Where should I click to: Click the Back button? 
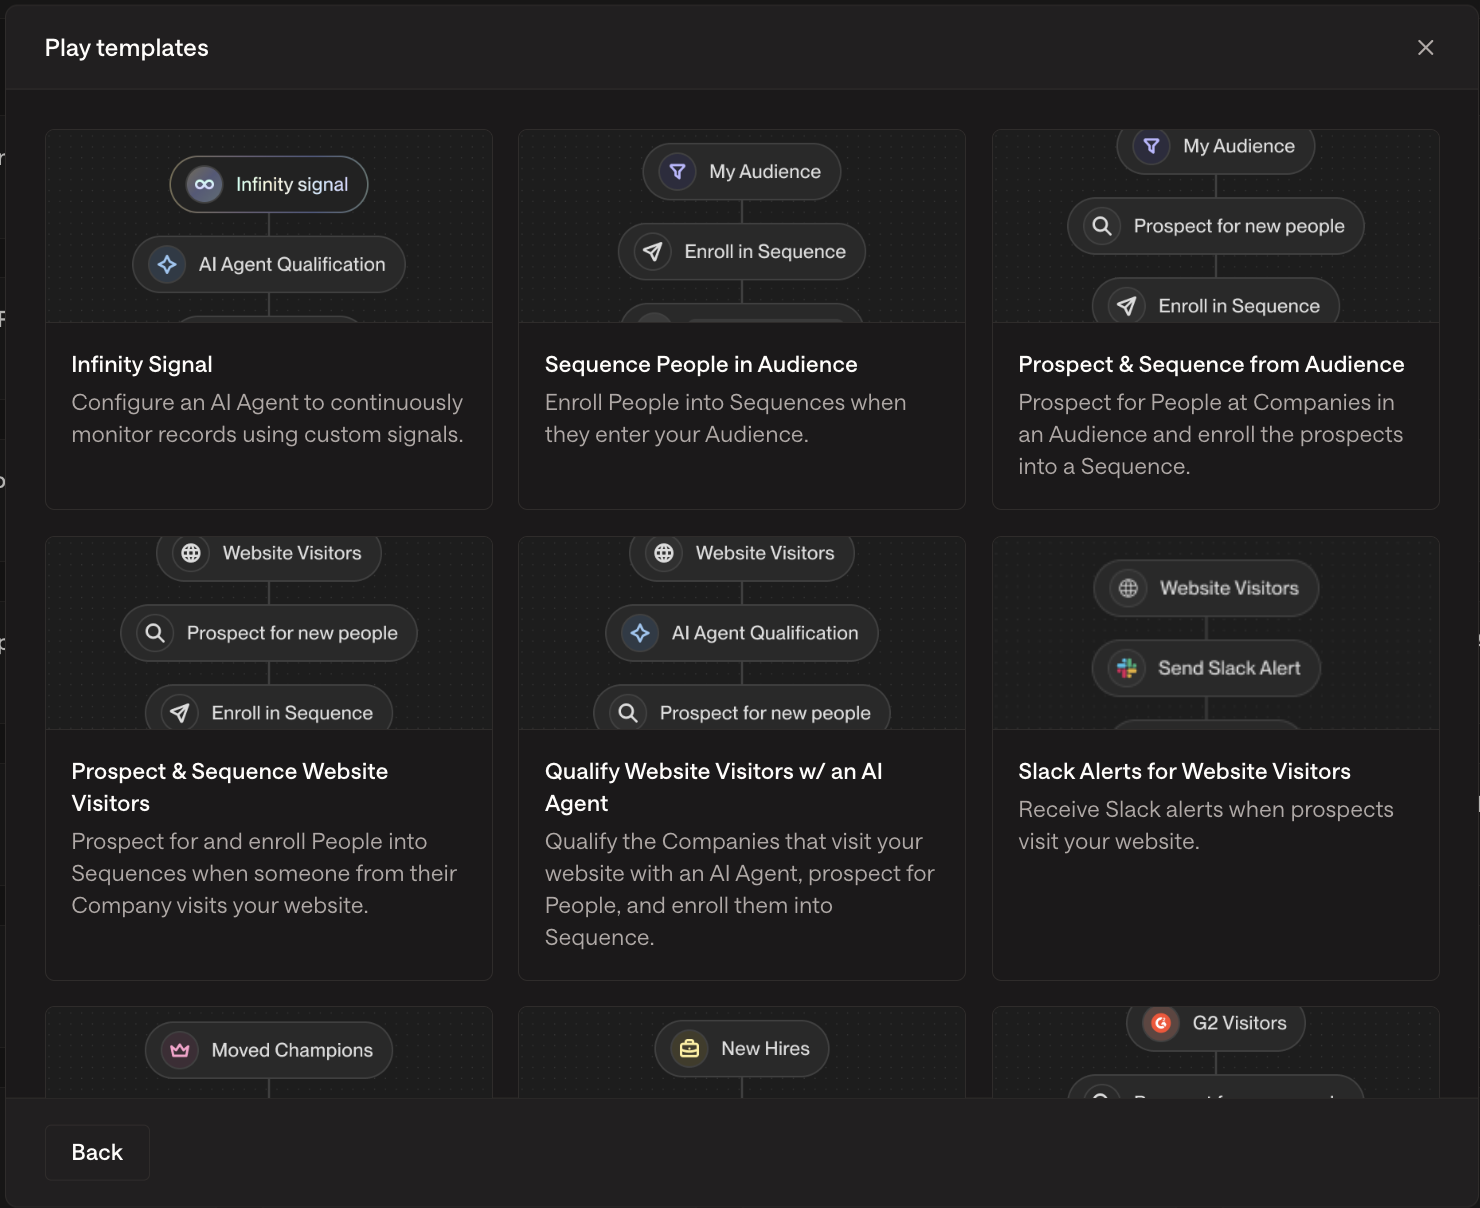[97, 1152]
